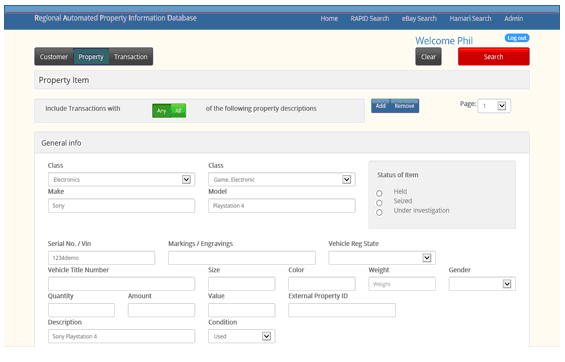Click the Vehicle Title Number field
Screen dimensions: 565x362
point(121,284)
